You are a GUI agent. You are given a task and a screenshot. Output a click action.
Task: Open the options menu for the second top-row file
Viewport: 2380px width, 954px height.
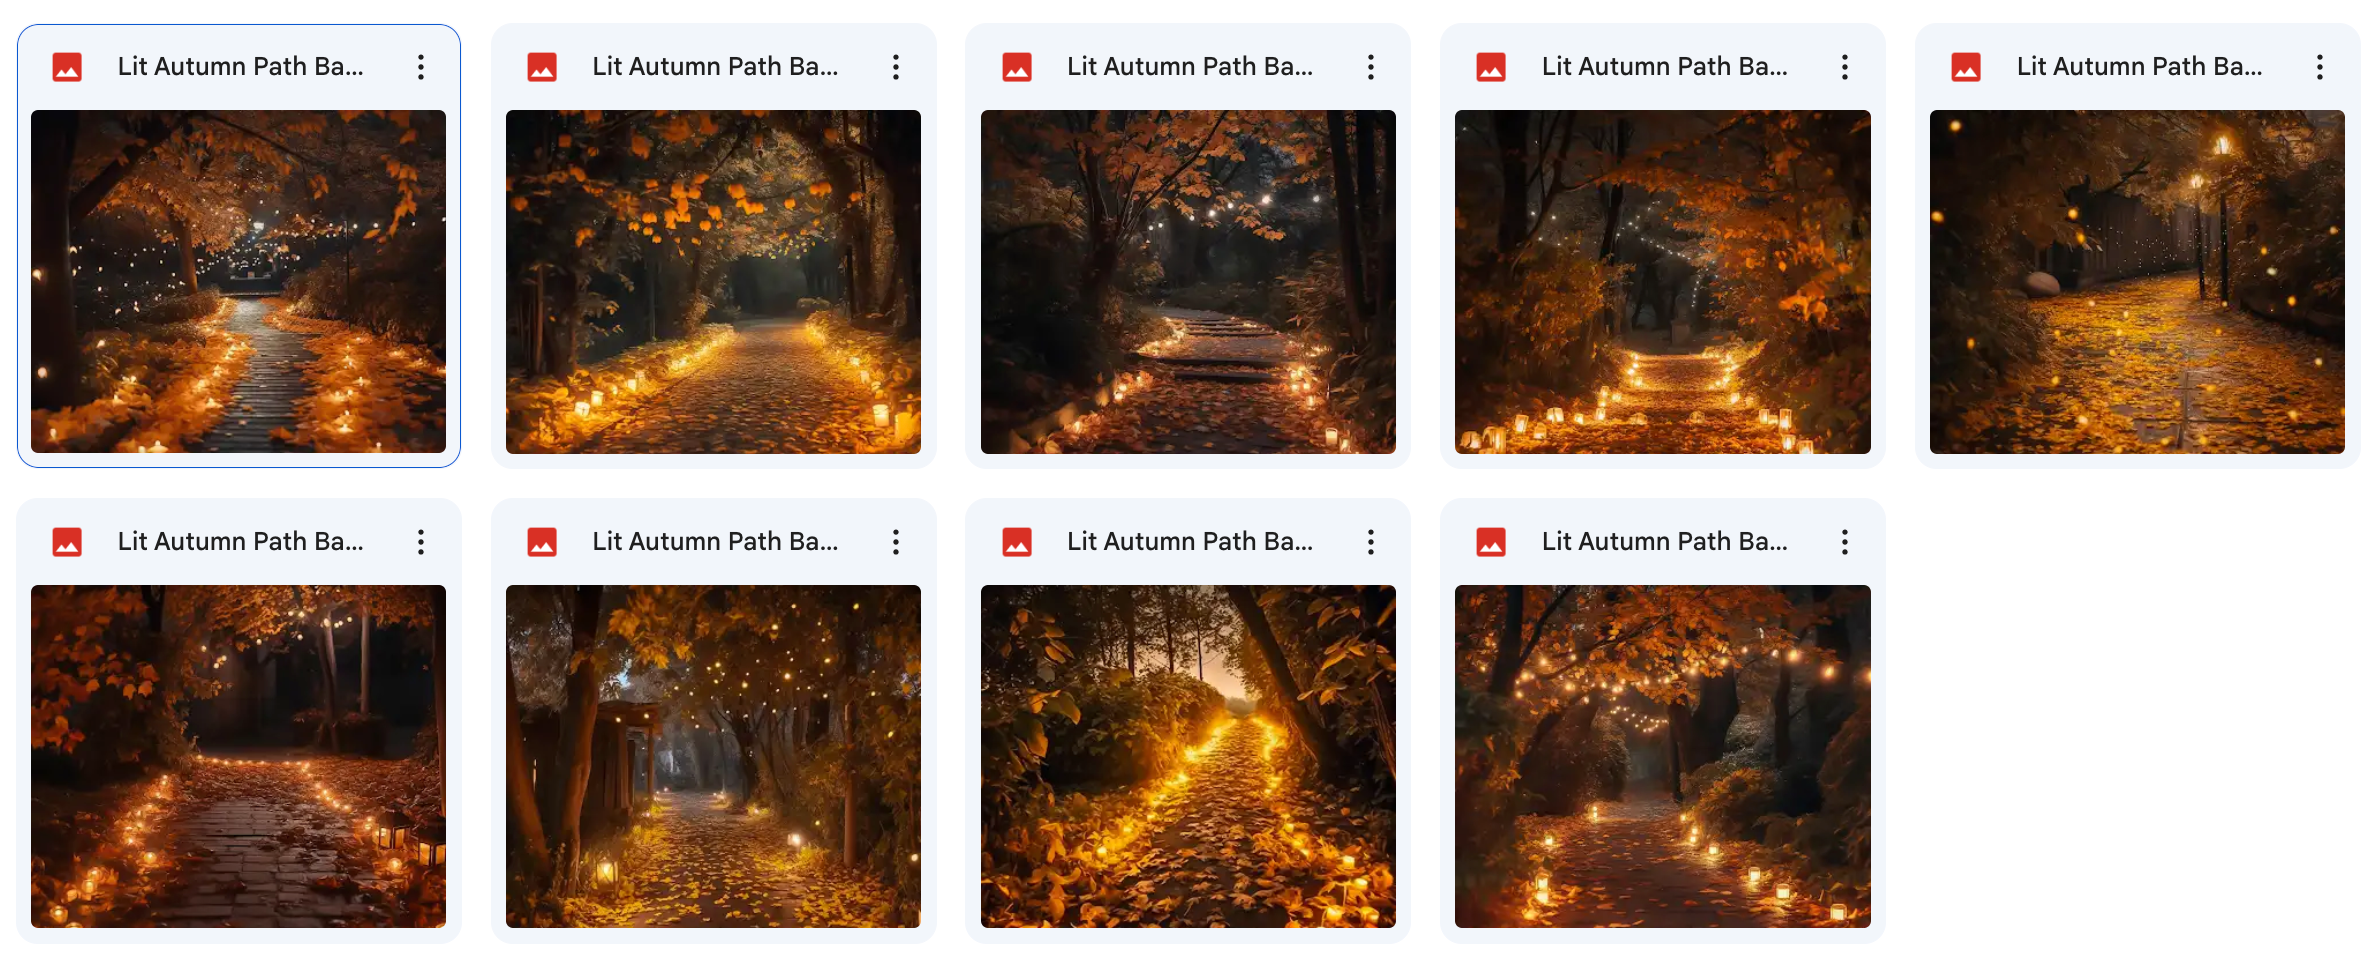(896, 66)
